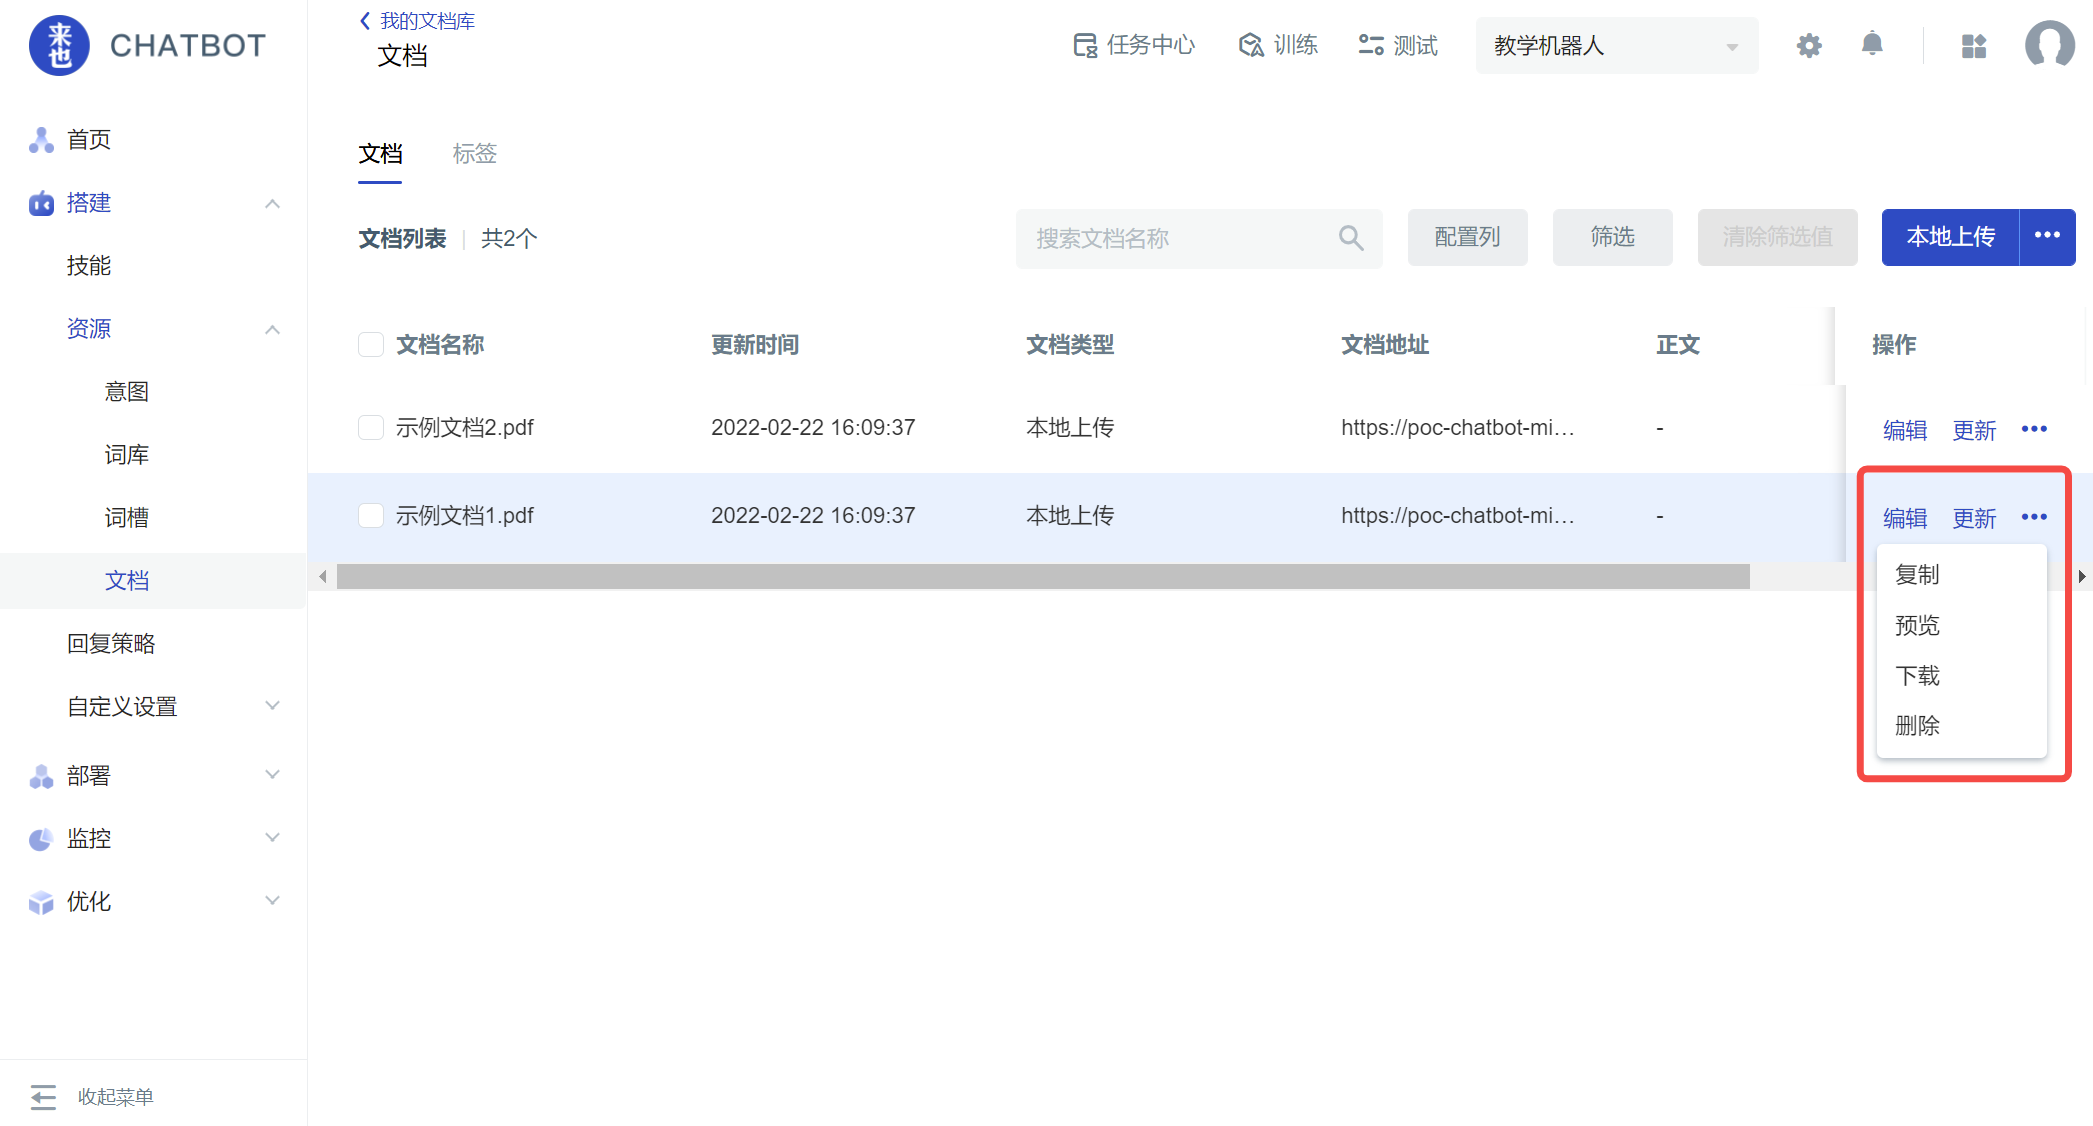Open 意图 in the sidebar

point(127,392)
